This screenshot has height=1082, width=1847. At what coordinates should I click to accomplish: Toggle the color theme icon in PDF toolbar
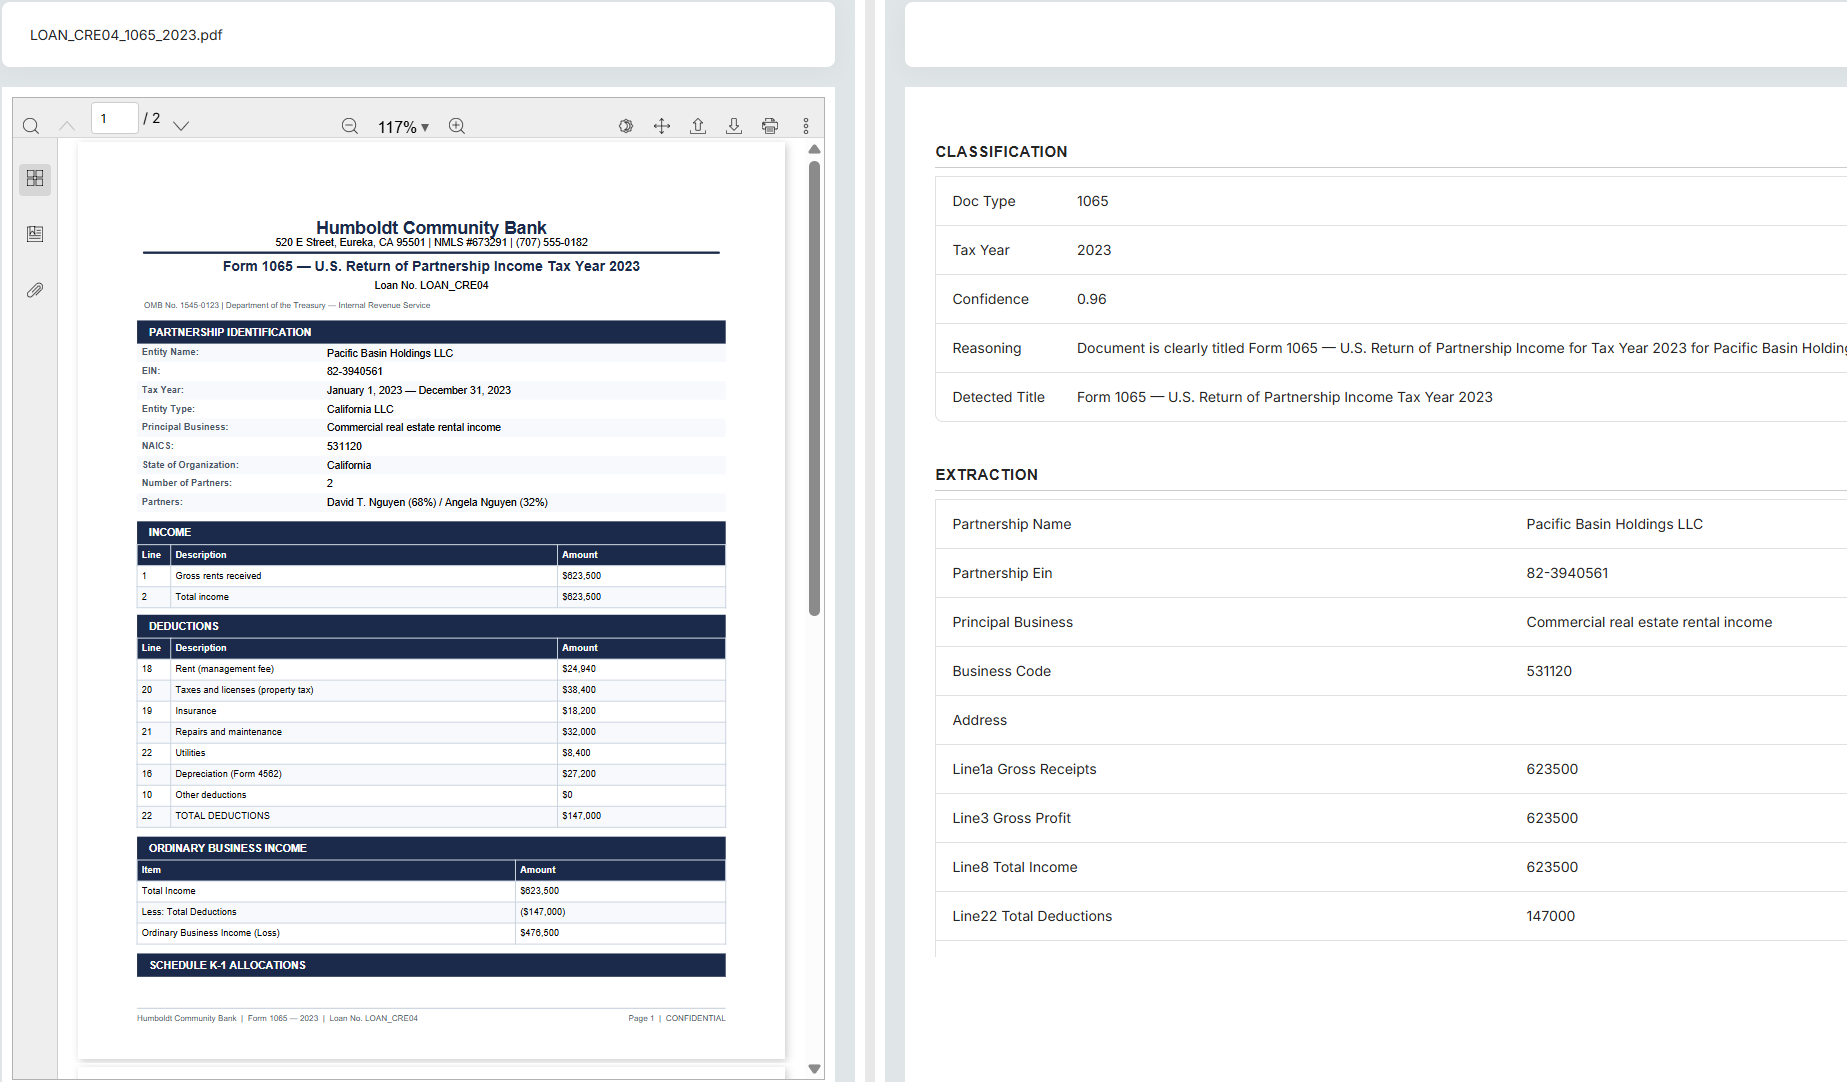626,126
